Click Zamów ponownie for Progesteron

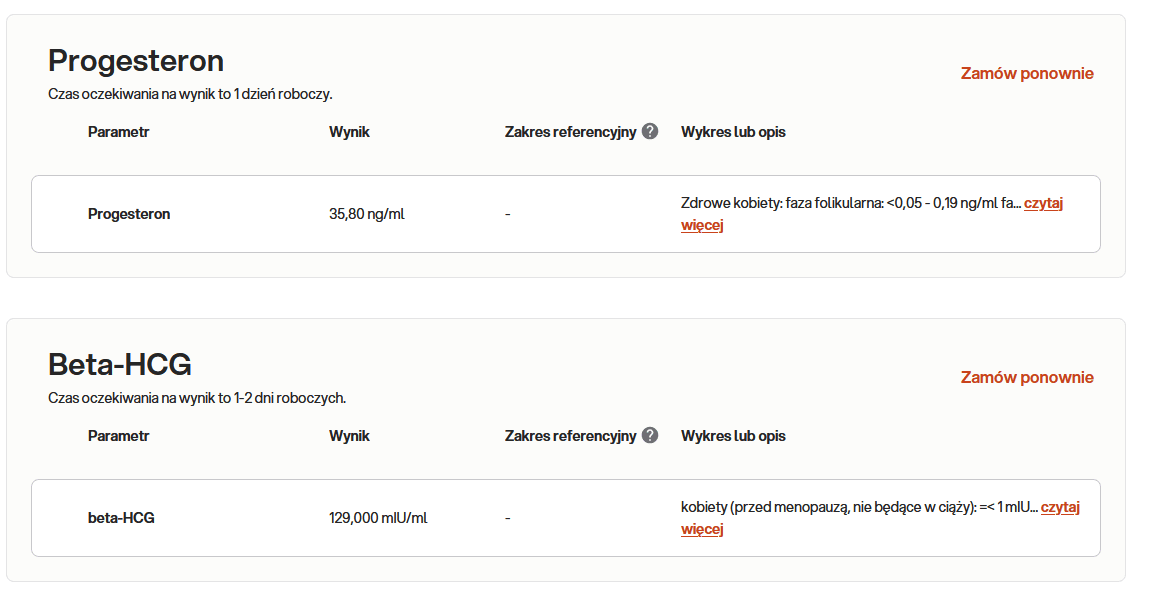click(x=1027, y=73)
